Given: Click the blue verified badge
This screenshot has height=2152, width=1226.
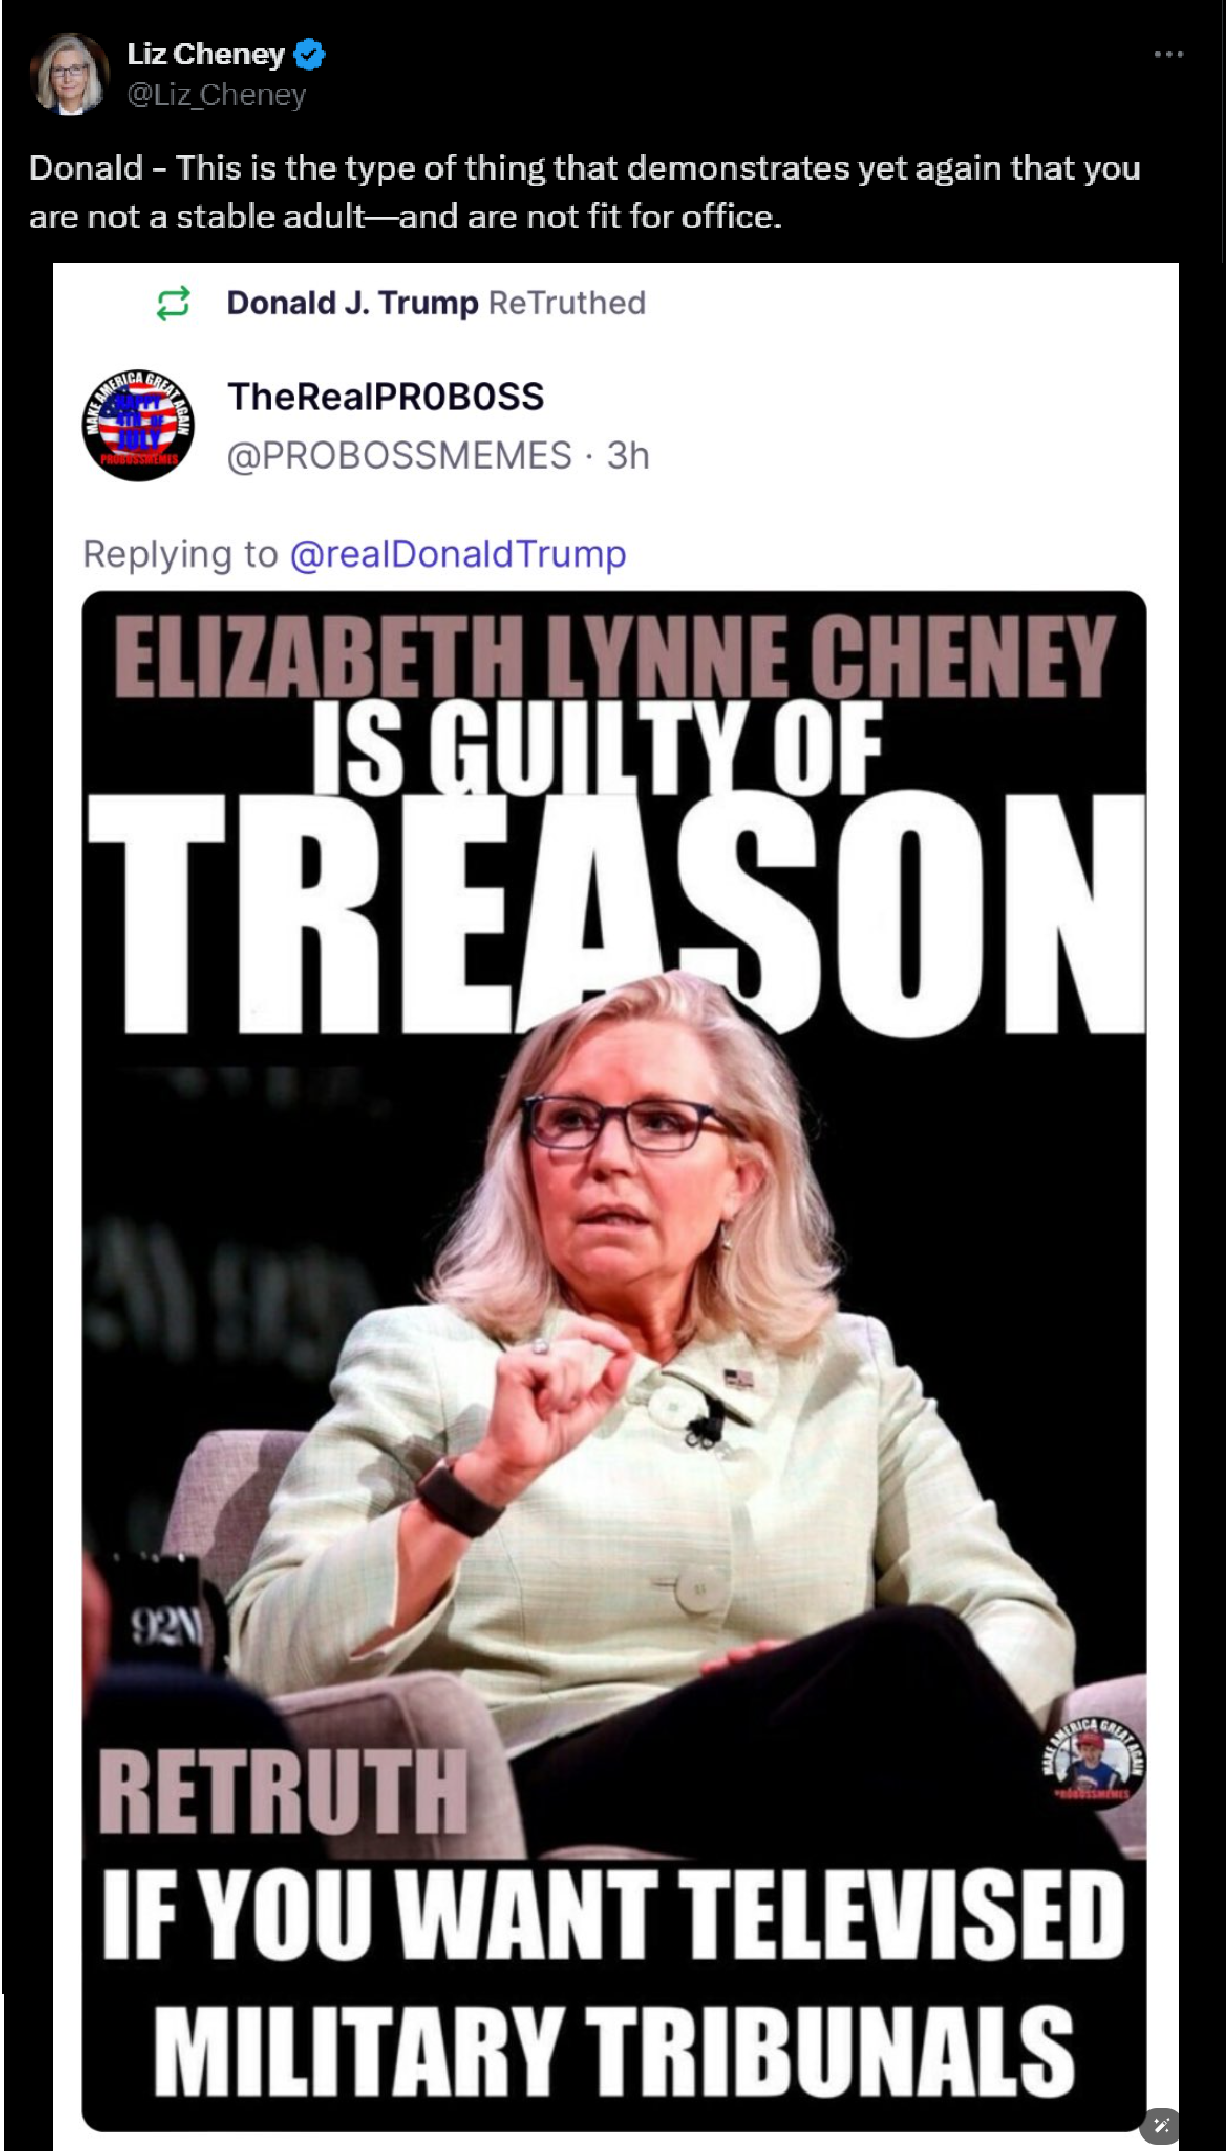Looking at the screenshot, I should pos(309,54).
